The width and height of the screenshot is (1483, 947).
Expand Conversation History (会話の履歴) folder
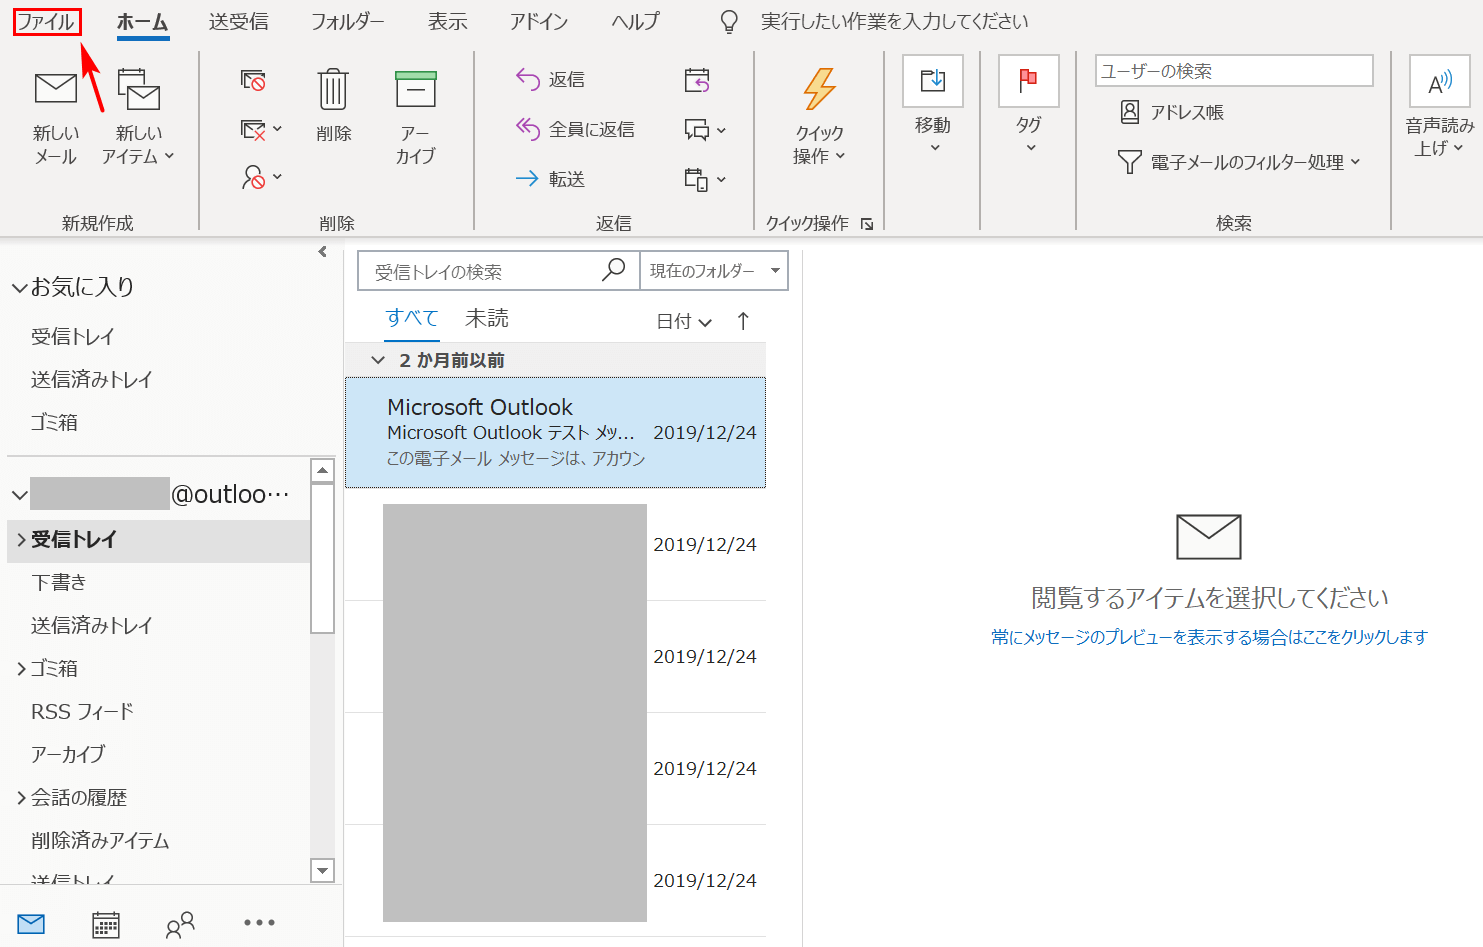coord(22,798)
